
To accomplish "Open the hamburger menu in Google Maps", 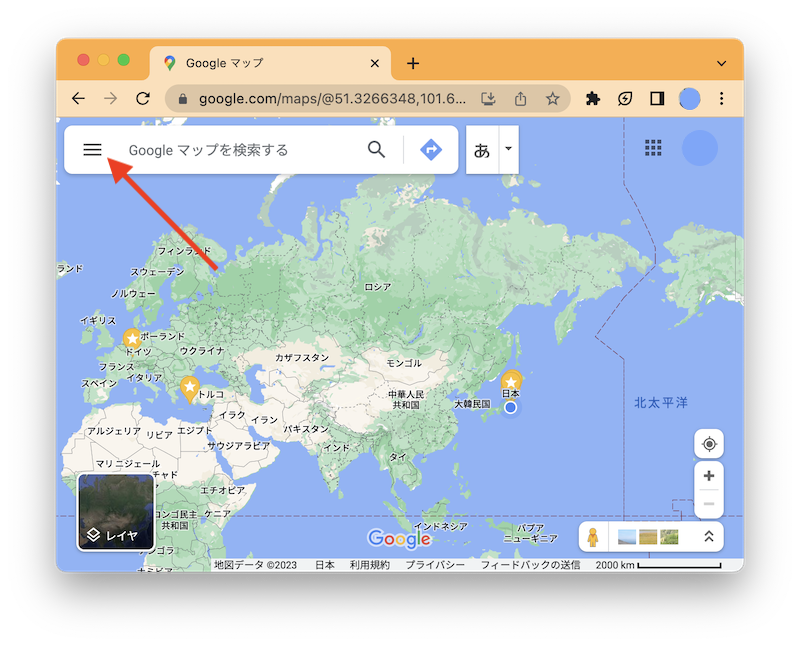I will [x=92, y=150].
